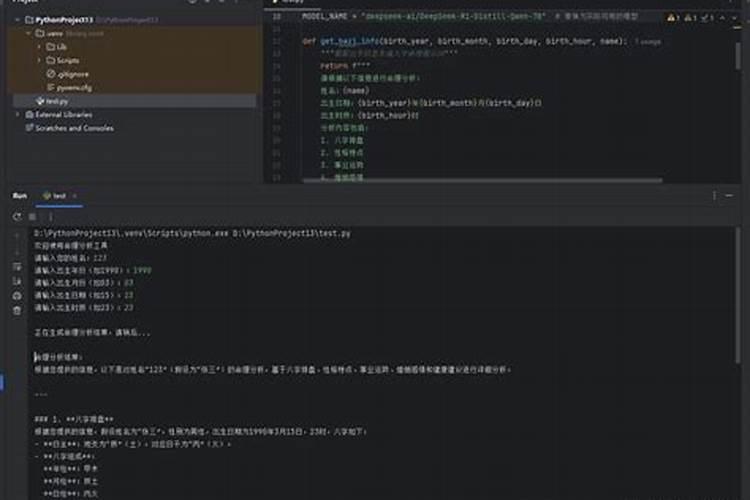Click the '### 1.' heading in console

74,419
